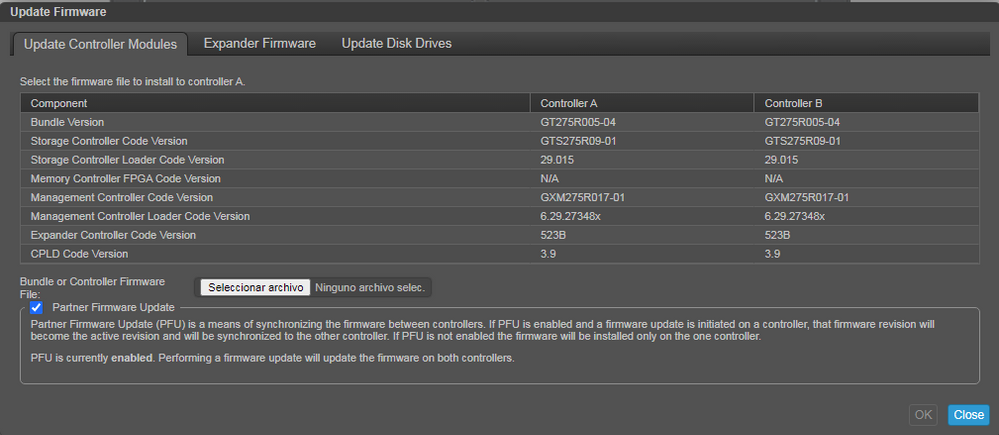Click Expander Controller Code Version label

click(113, 235)
